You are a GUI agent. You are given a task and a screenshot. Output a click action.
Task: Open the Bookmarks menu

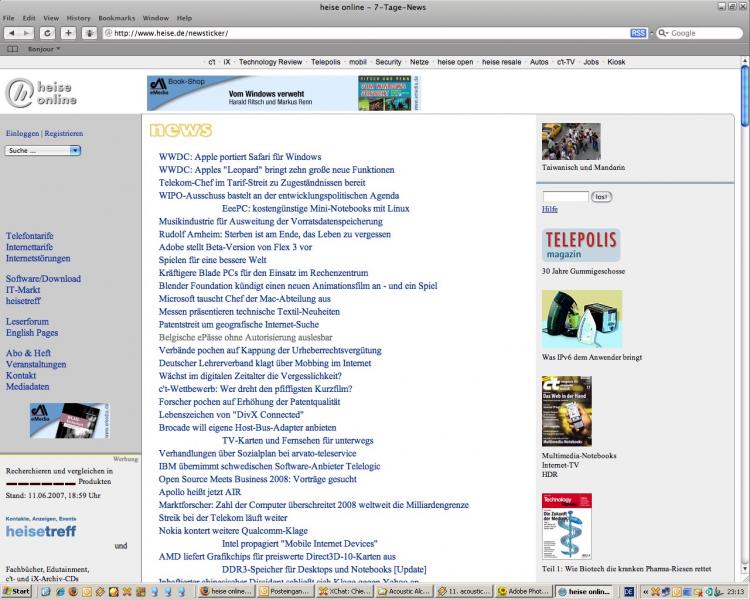coord(117,18)
